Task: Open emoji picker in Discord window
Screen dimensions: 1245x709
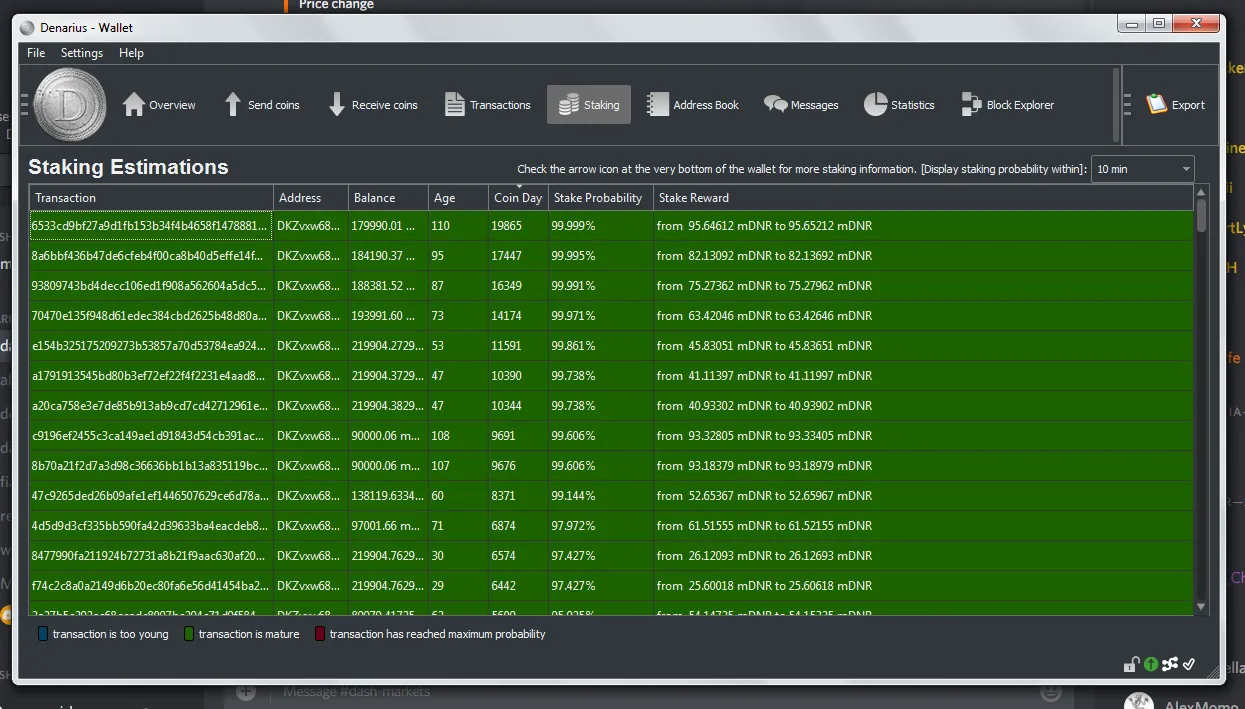Action: pos(1050,692)
